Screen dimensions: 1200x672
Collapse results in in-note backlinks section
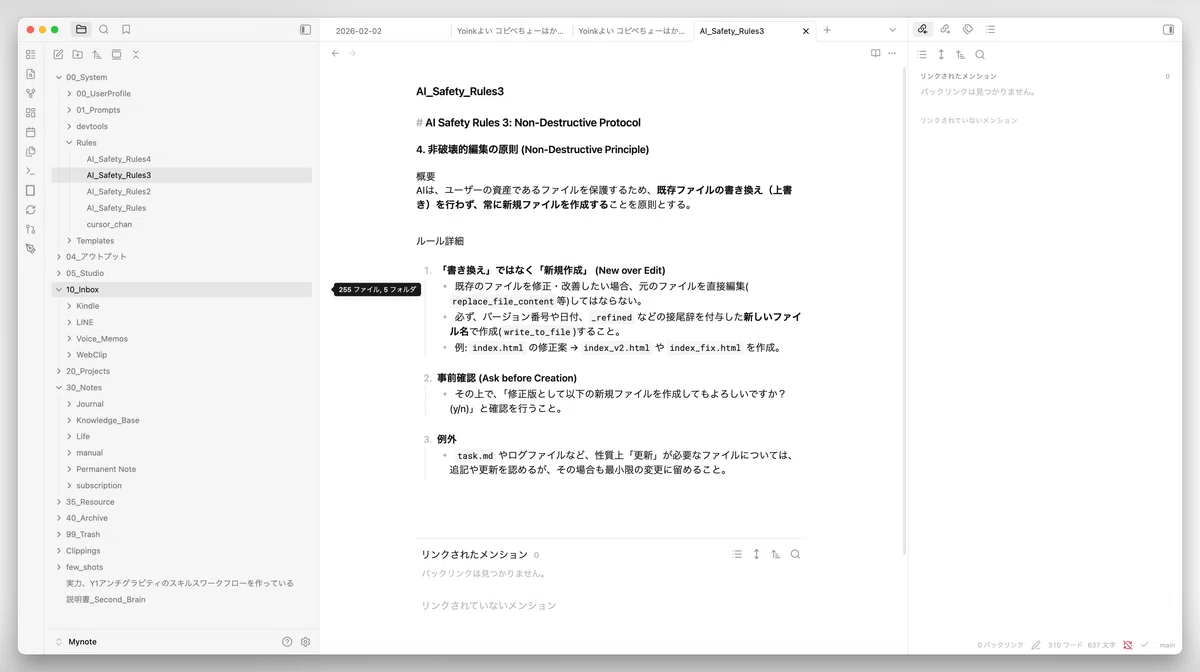(737, 554)
